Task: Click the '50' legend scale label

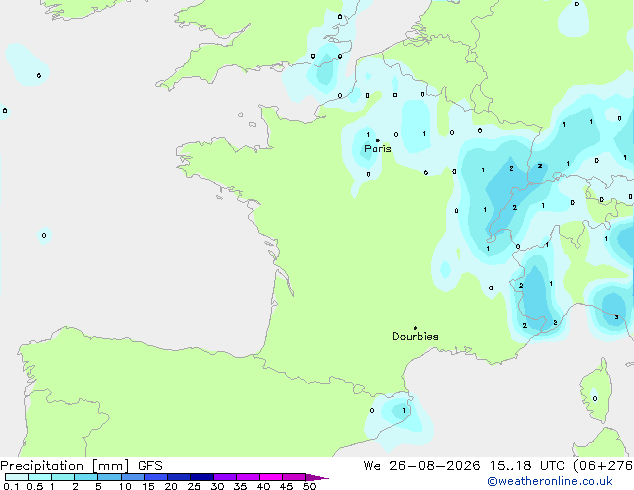Action: point(309,486)
